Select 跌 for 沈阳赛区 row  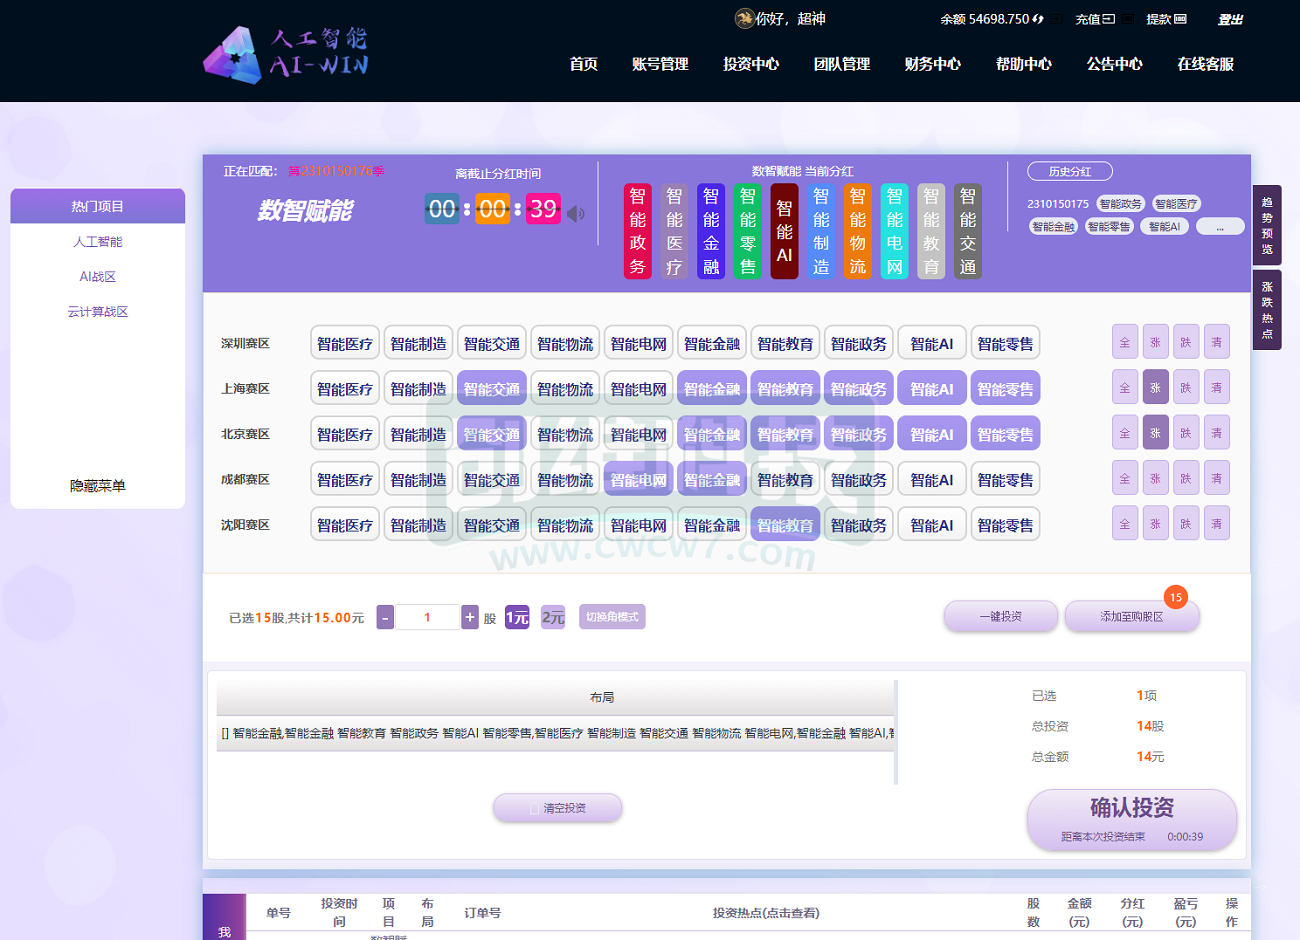(x=1186, y=523)
